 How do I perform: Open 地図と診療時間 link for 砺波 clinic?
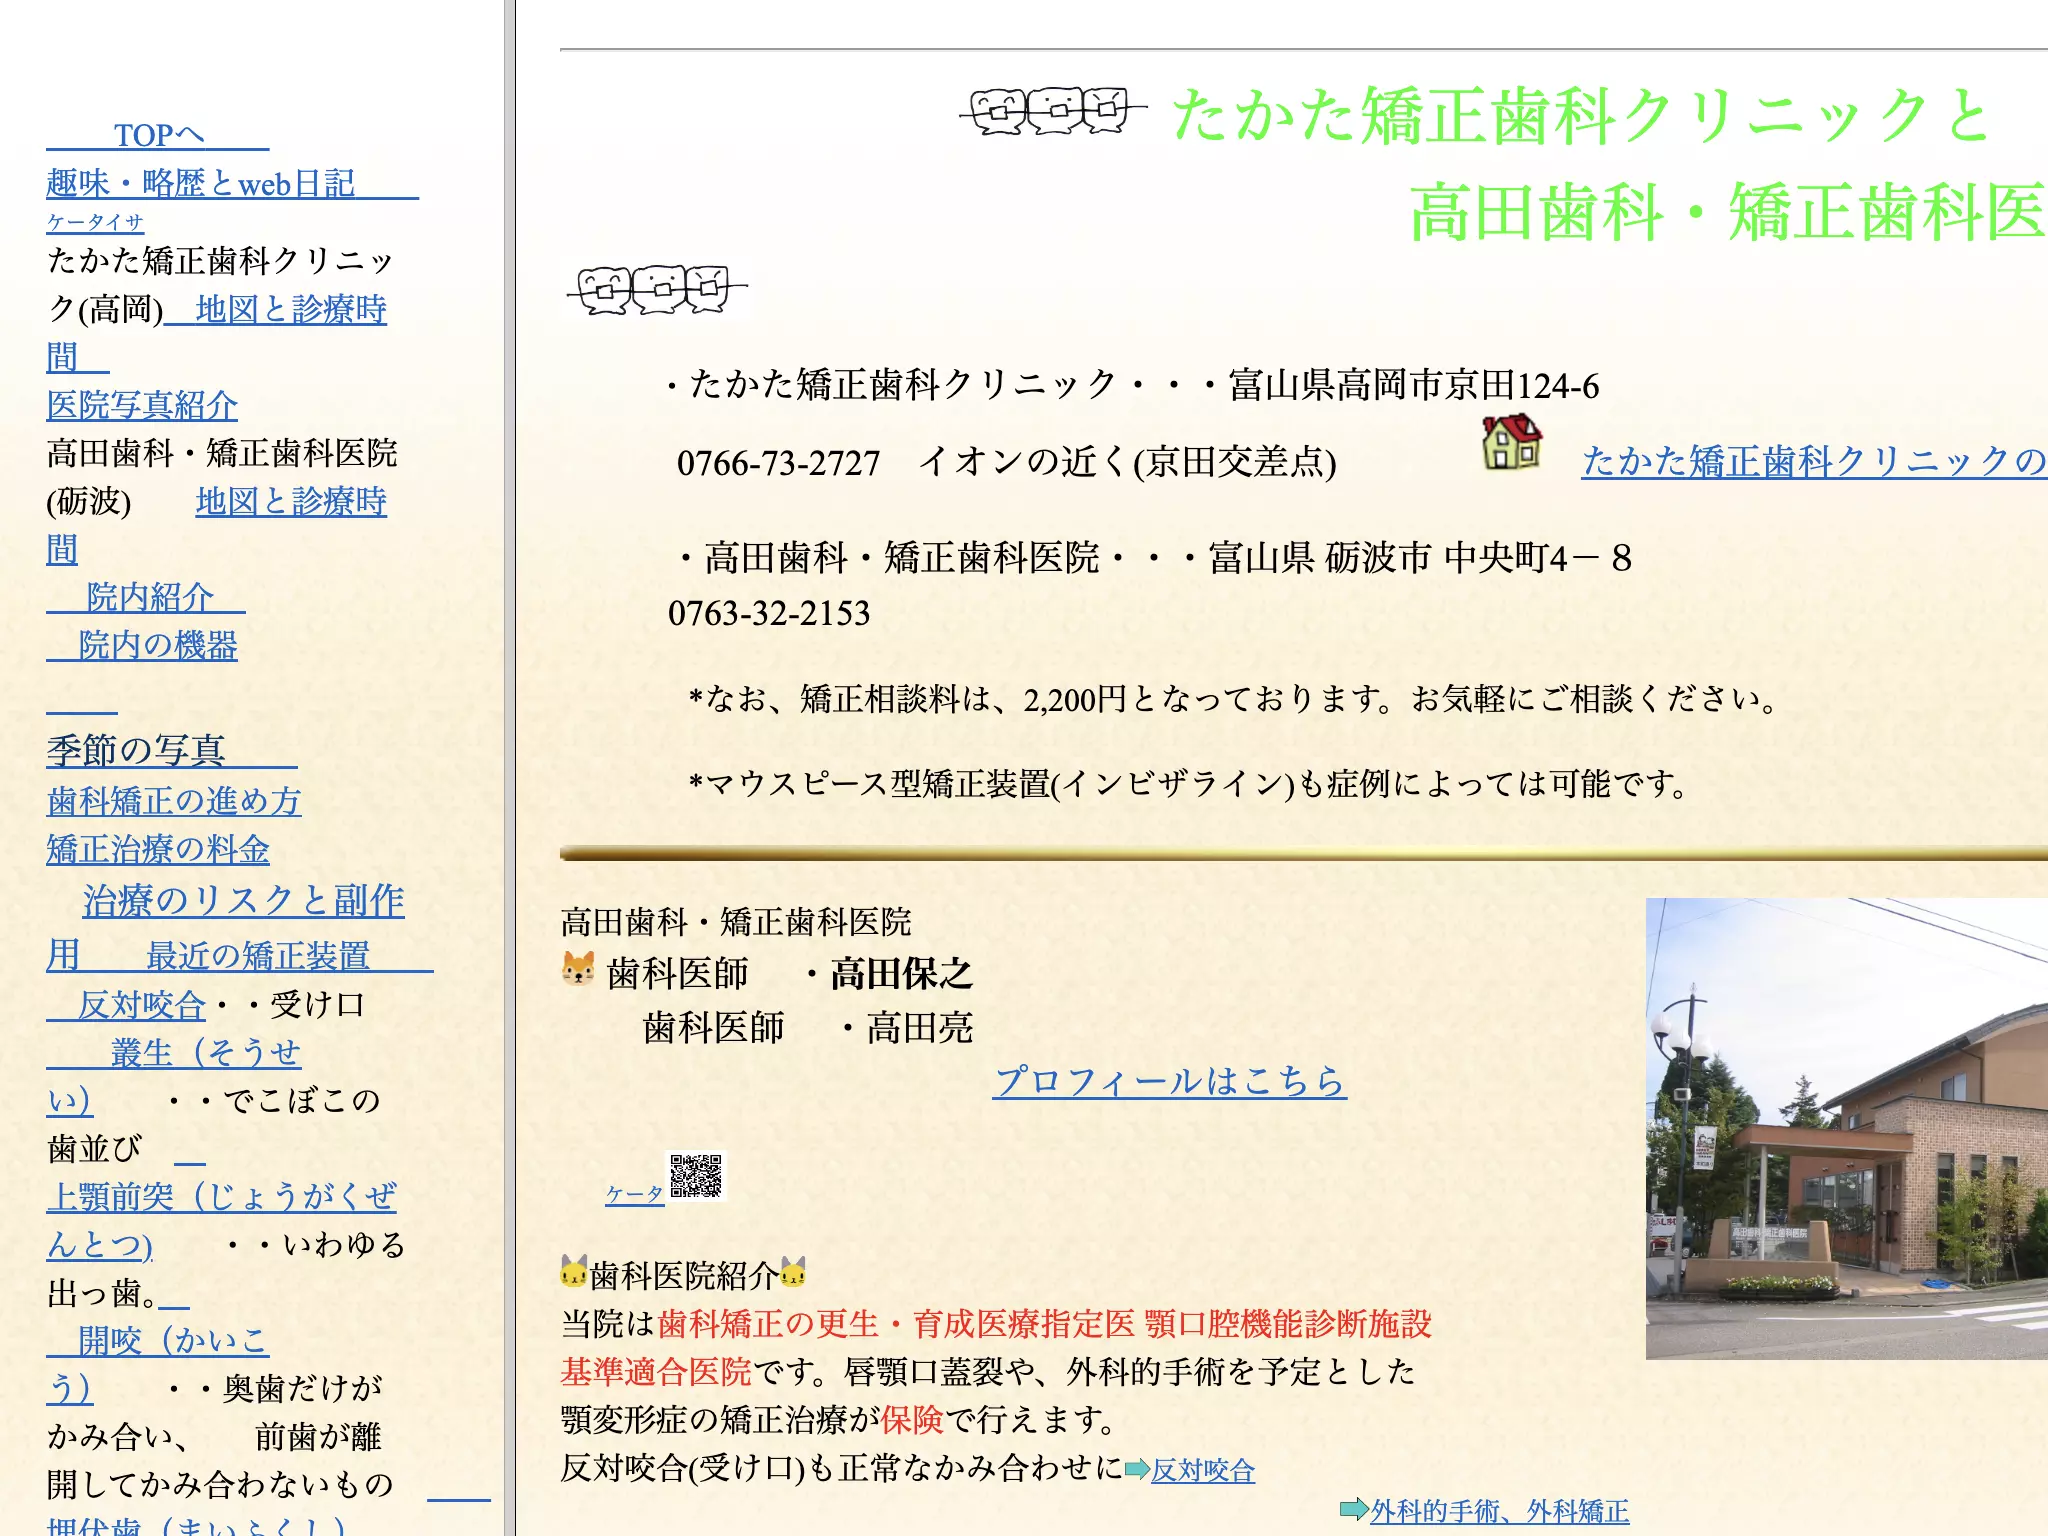290,501
